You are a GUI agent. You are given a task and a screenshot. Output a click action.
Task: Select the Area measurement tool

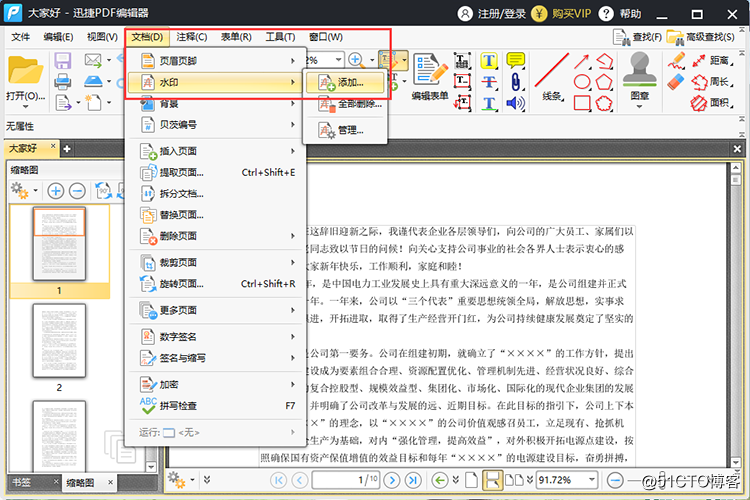tap(713, 103)
